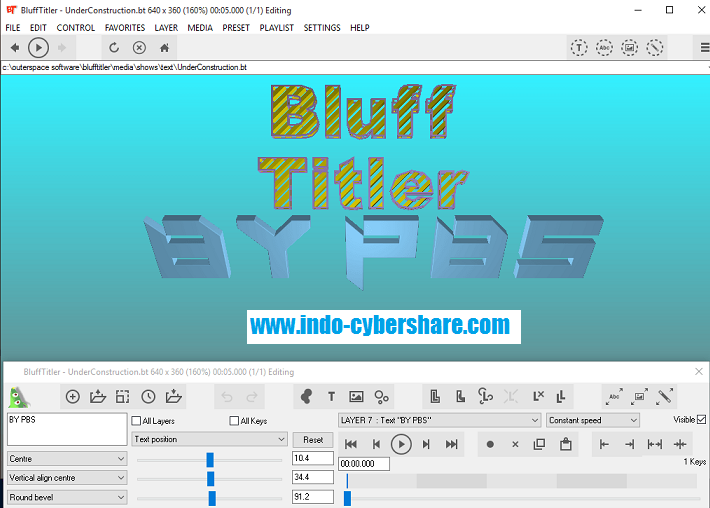The height and width of the screenshot is (508, 710).
Task: Jump to show start in bottom panel
Action: point(351,444)
